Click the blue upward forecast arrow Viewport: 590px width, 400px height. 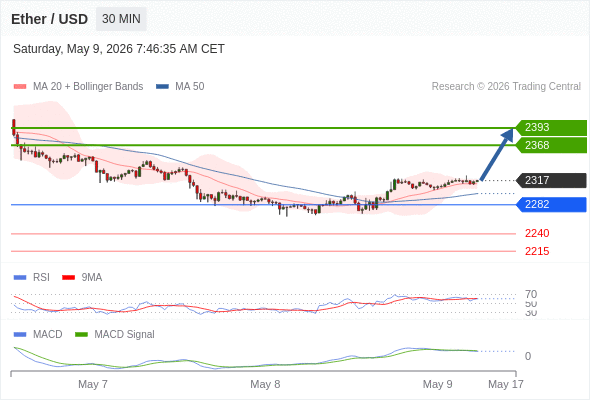point(497,154)
